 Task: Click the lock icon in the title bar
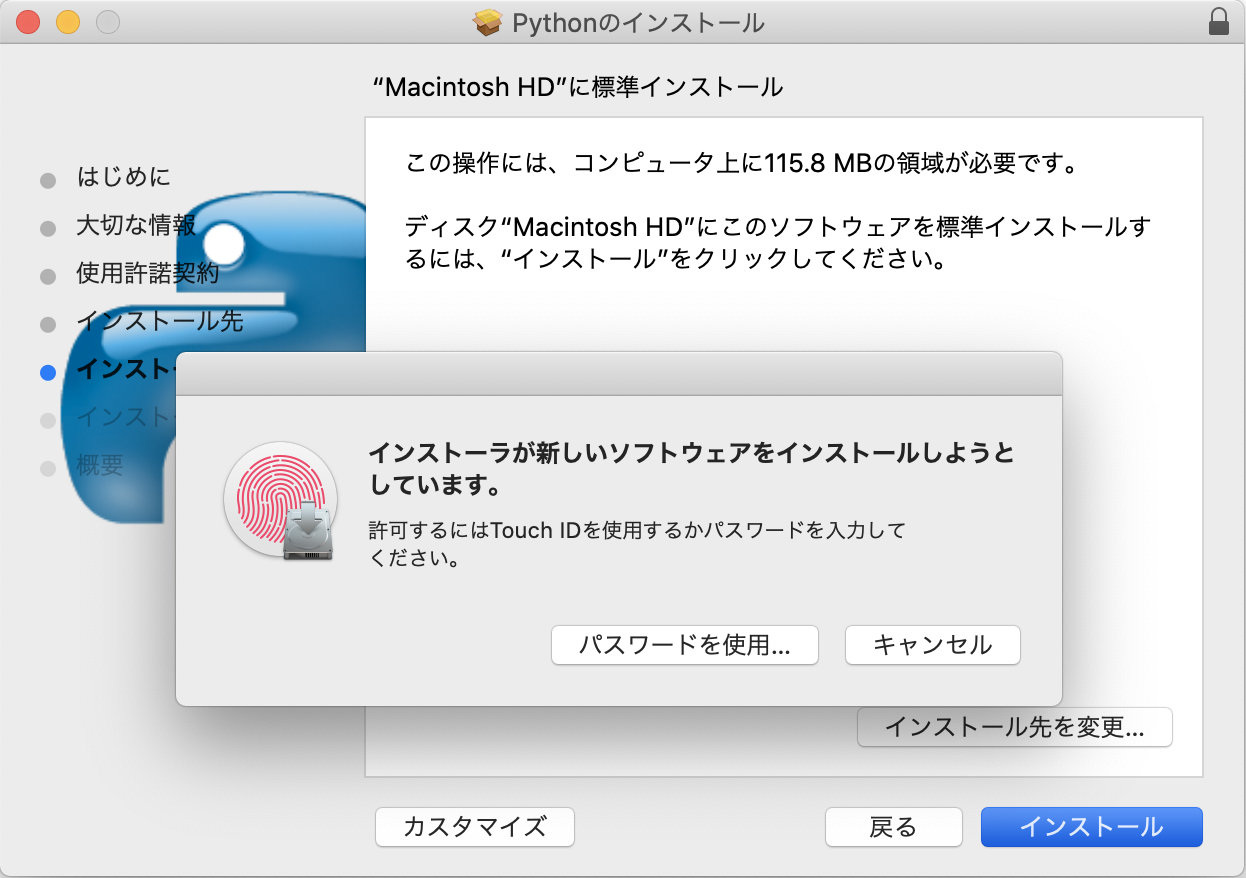pos(1219,22)
